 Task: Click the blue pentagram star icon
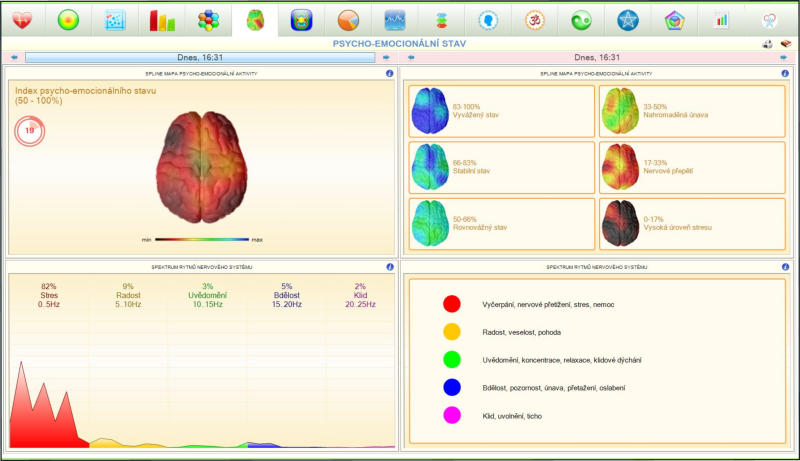click(628, 19)
